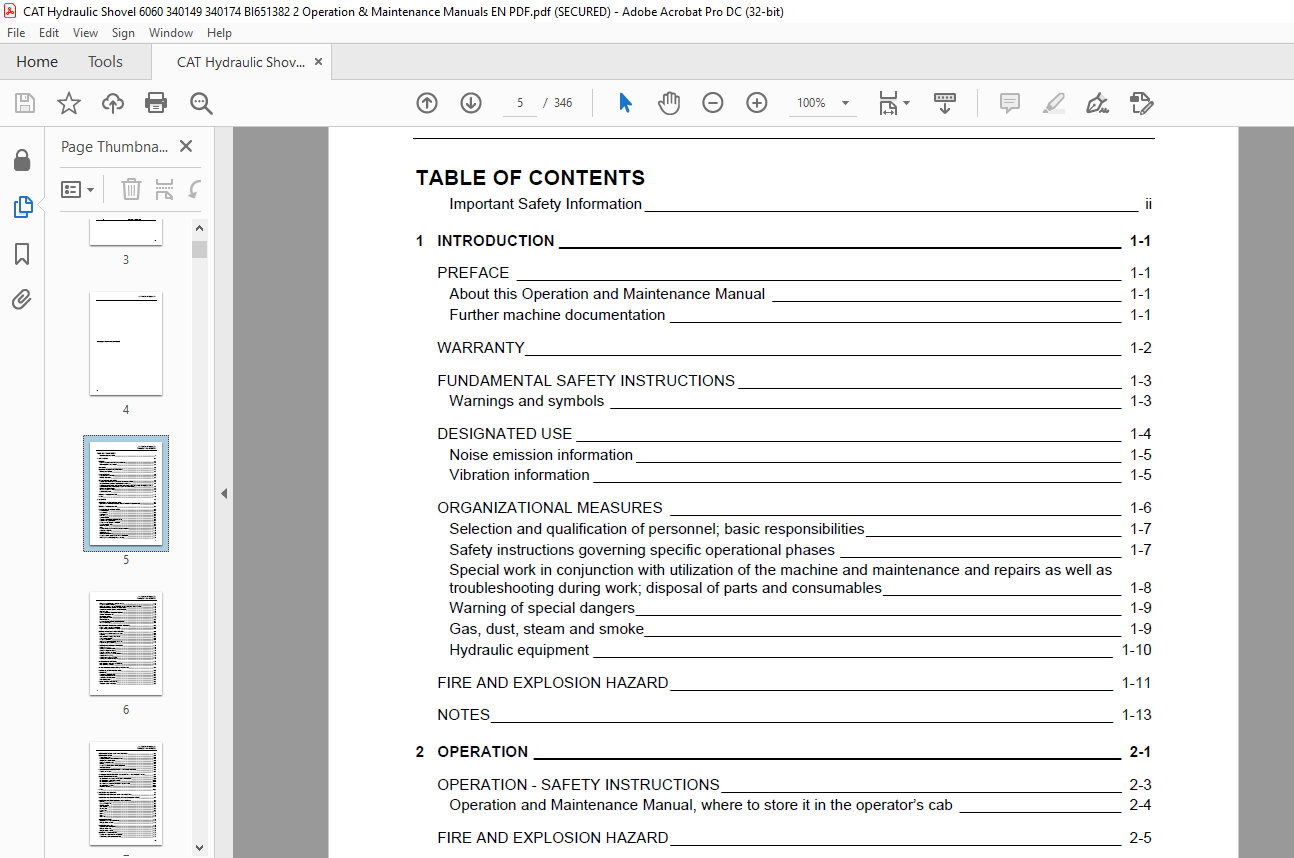This screenshot has width=1294, height=858.
Task: Click the scrolling mode keyboard icon
Action: (945, 103)
